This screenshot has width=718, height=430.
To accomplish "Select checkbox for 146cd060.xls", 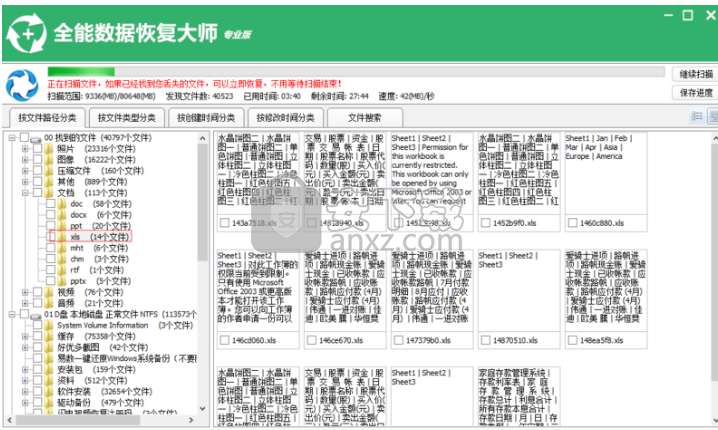I will click(x=224, y=340).
